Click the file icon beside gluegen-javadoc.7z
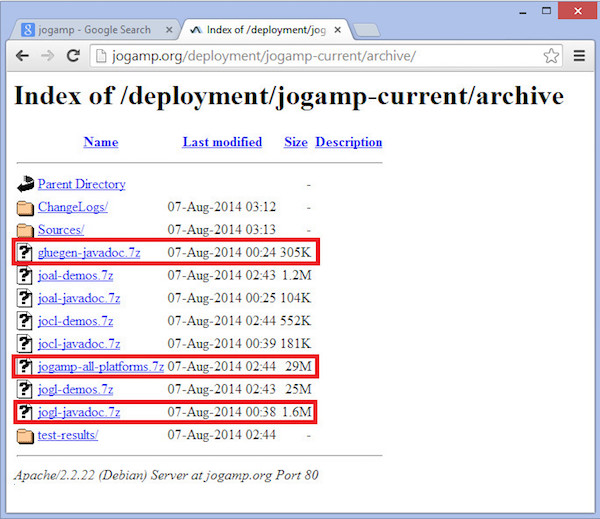The height and width of the screenshot is (519, 600). (24, 253)
